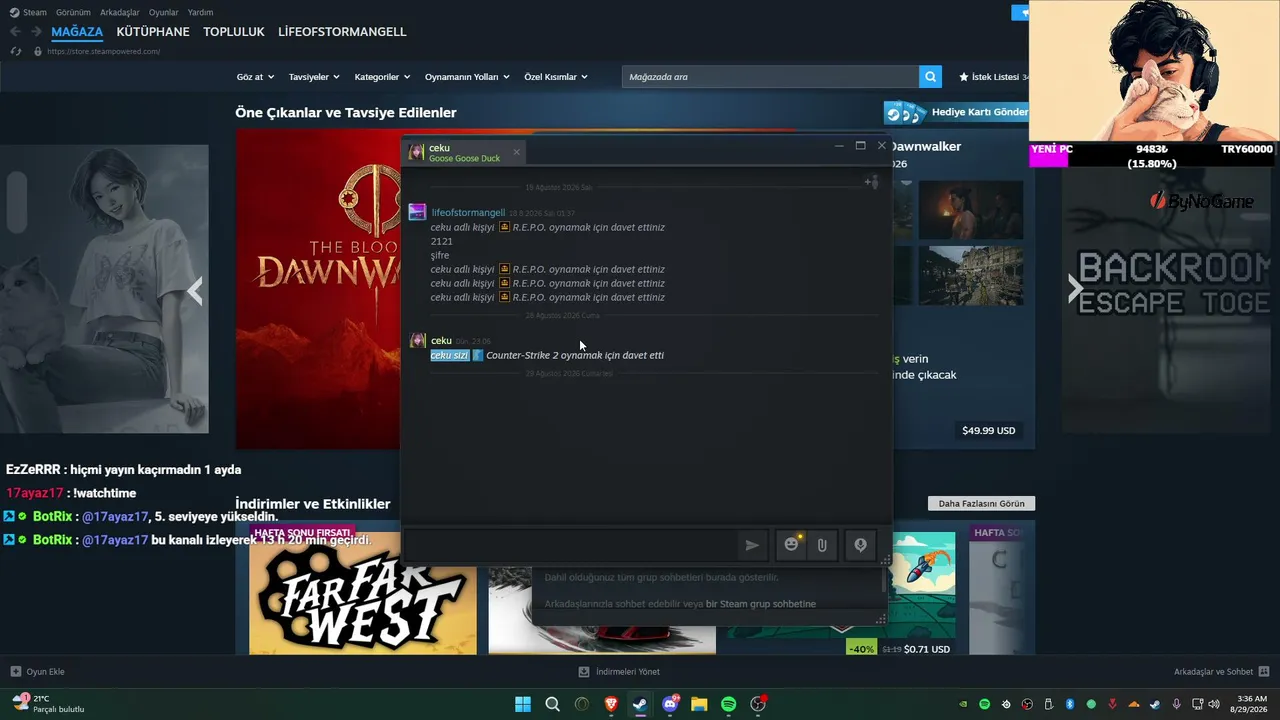Open the downloads manager icon
Viewport: 1280px width, 720px height.
(x=584, y=671)
